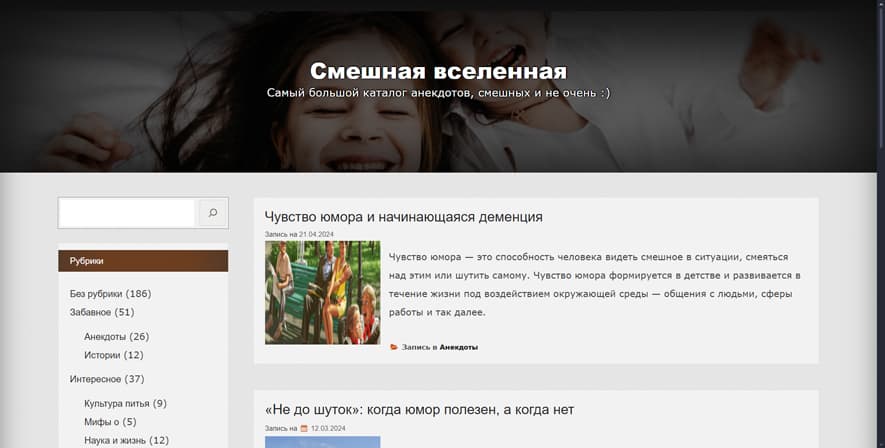
Task: Open the Наука и жизнь subcategory
Action: pos(115,440)
